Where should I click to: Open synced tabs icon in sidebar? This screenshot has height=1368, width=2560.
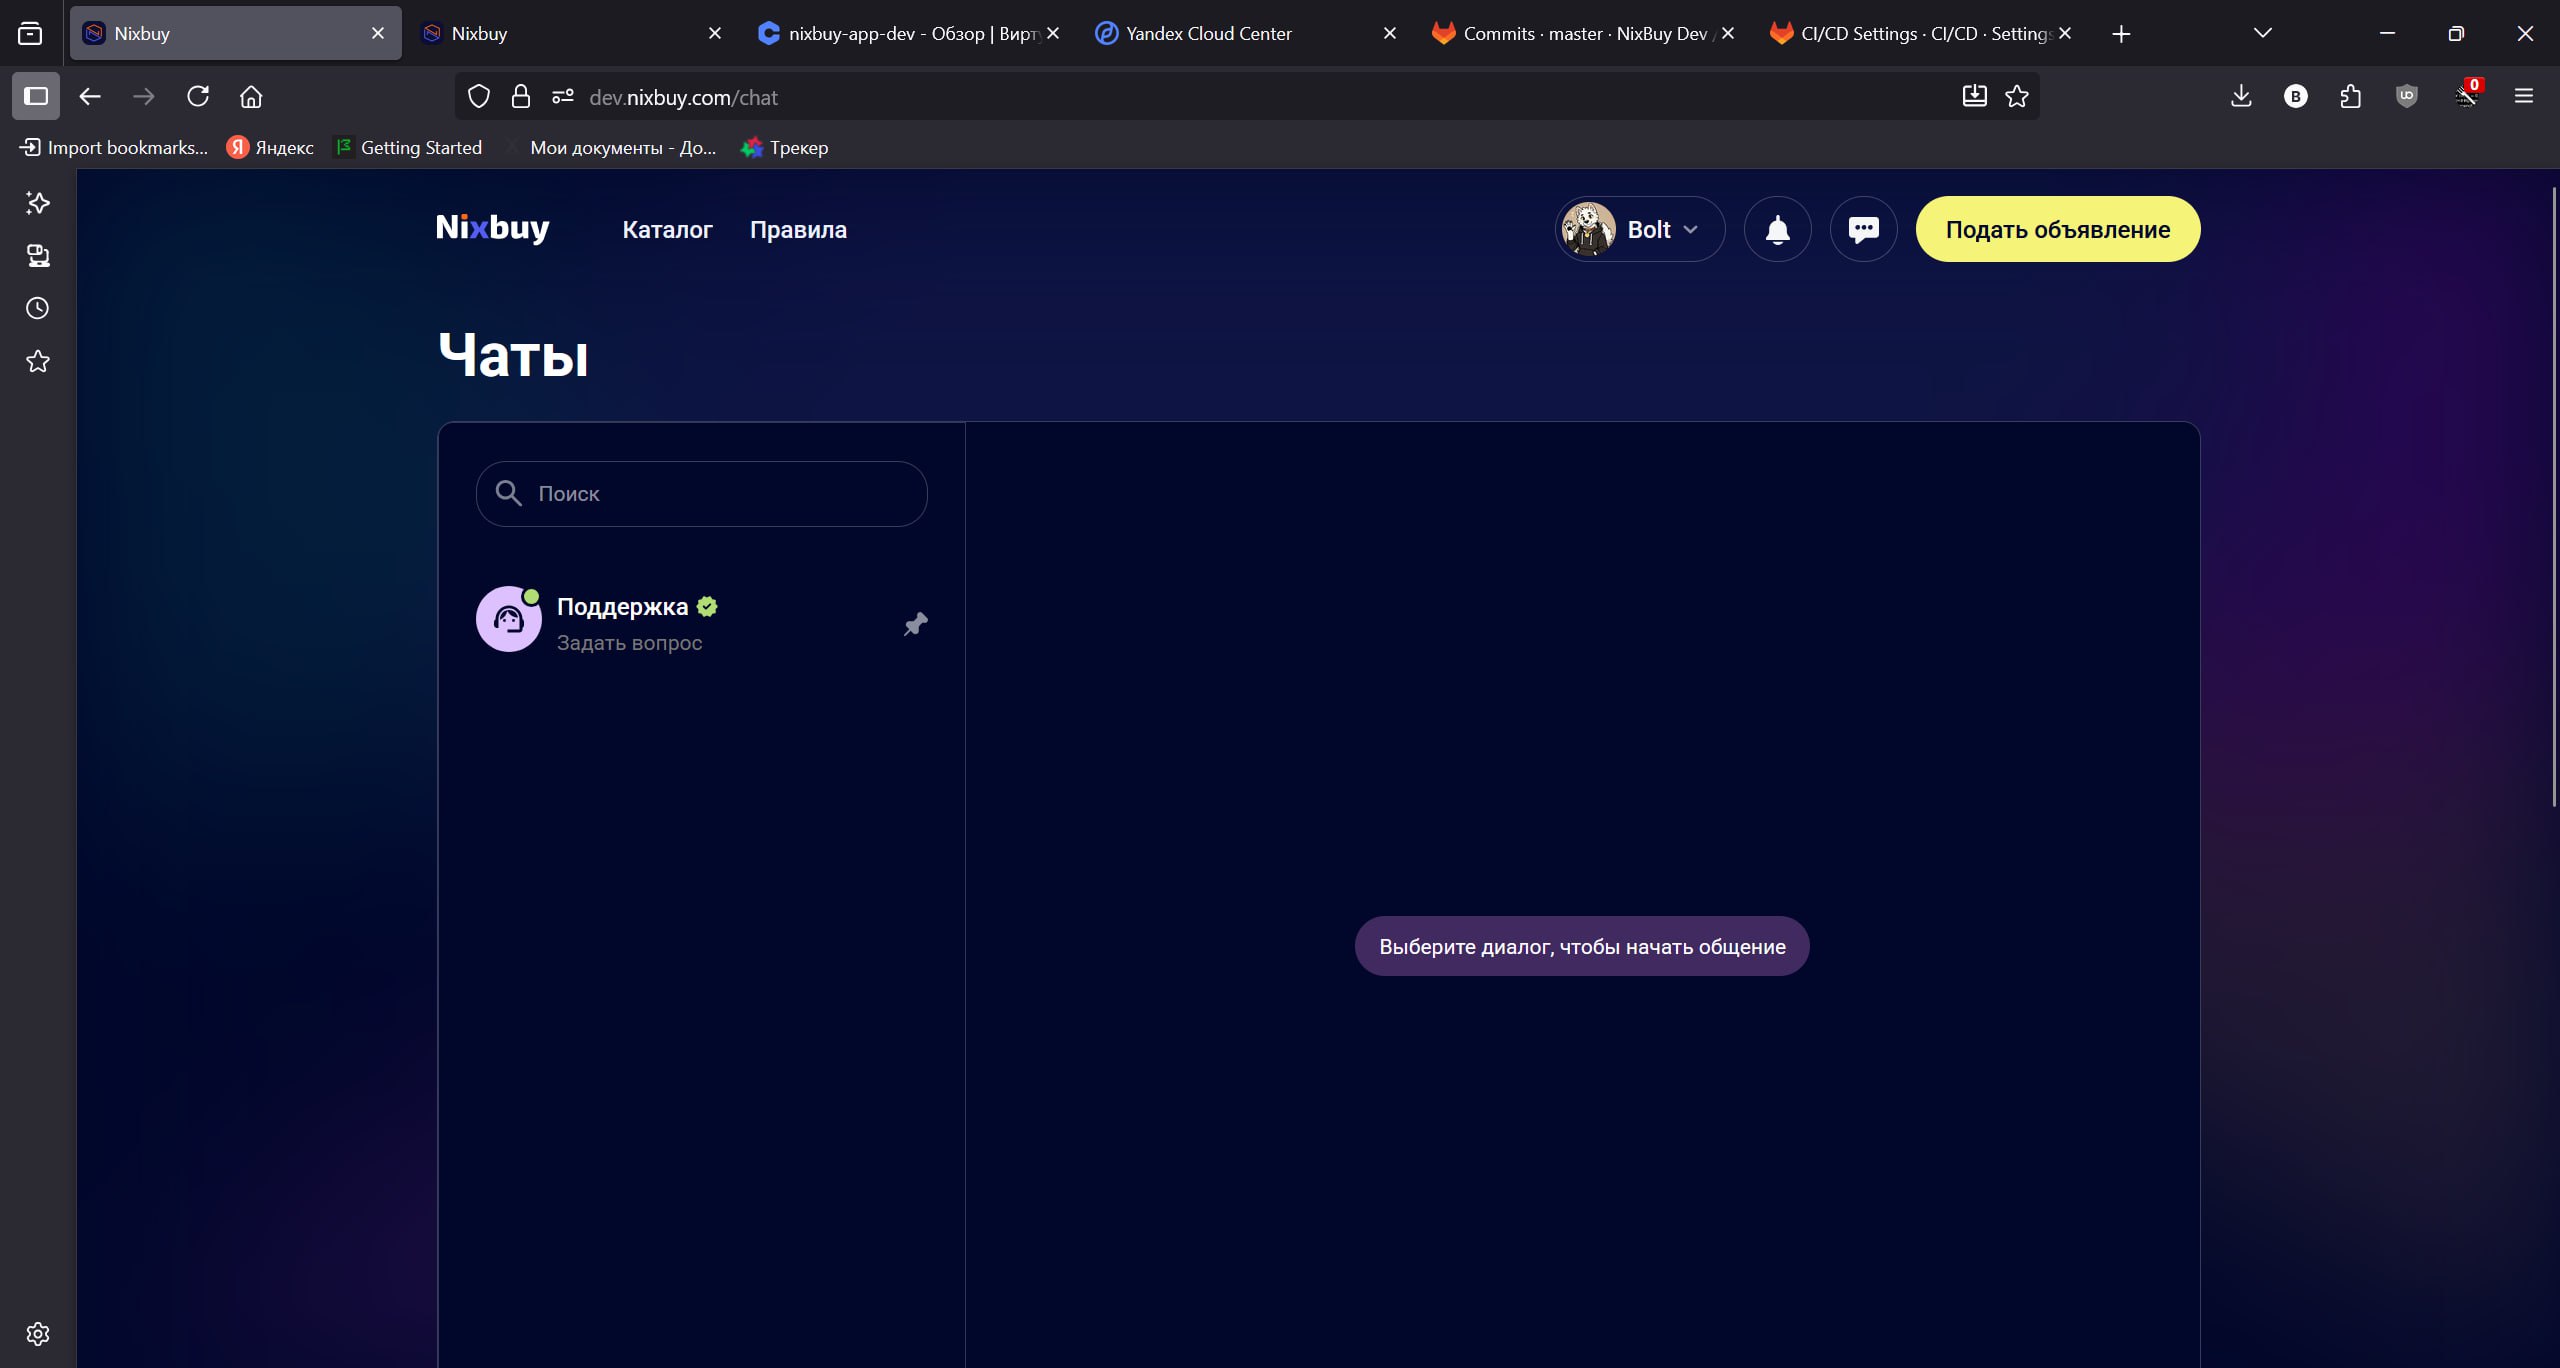coord(38,256)
